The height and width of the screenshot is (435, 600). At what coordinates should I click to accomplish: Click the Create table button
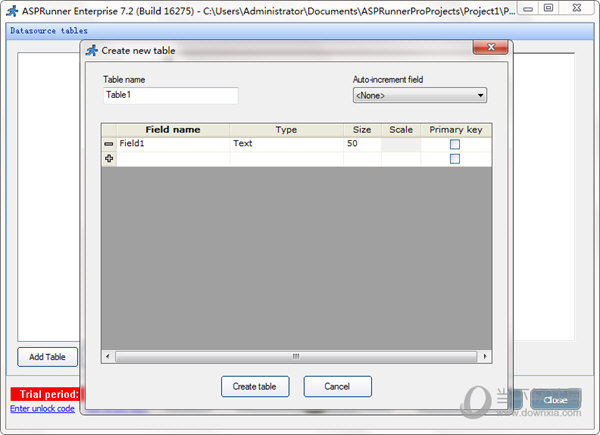[255, 386]
